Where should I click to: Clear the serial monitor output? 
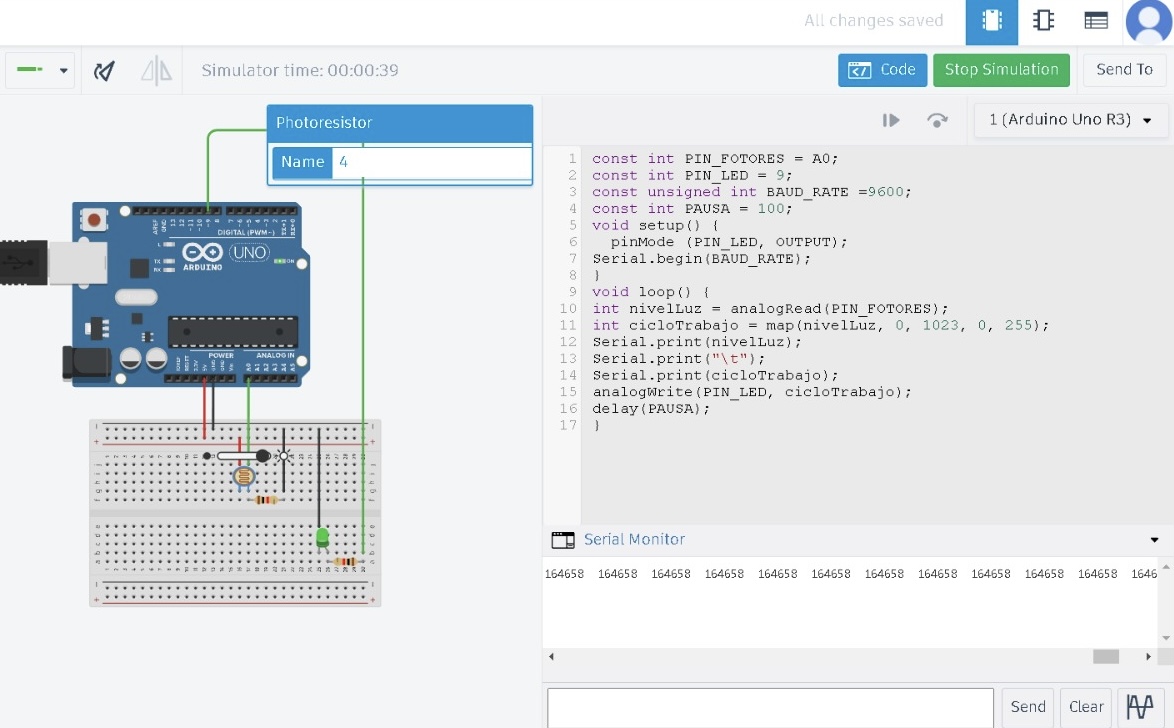[1085, 706]
